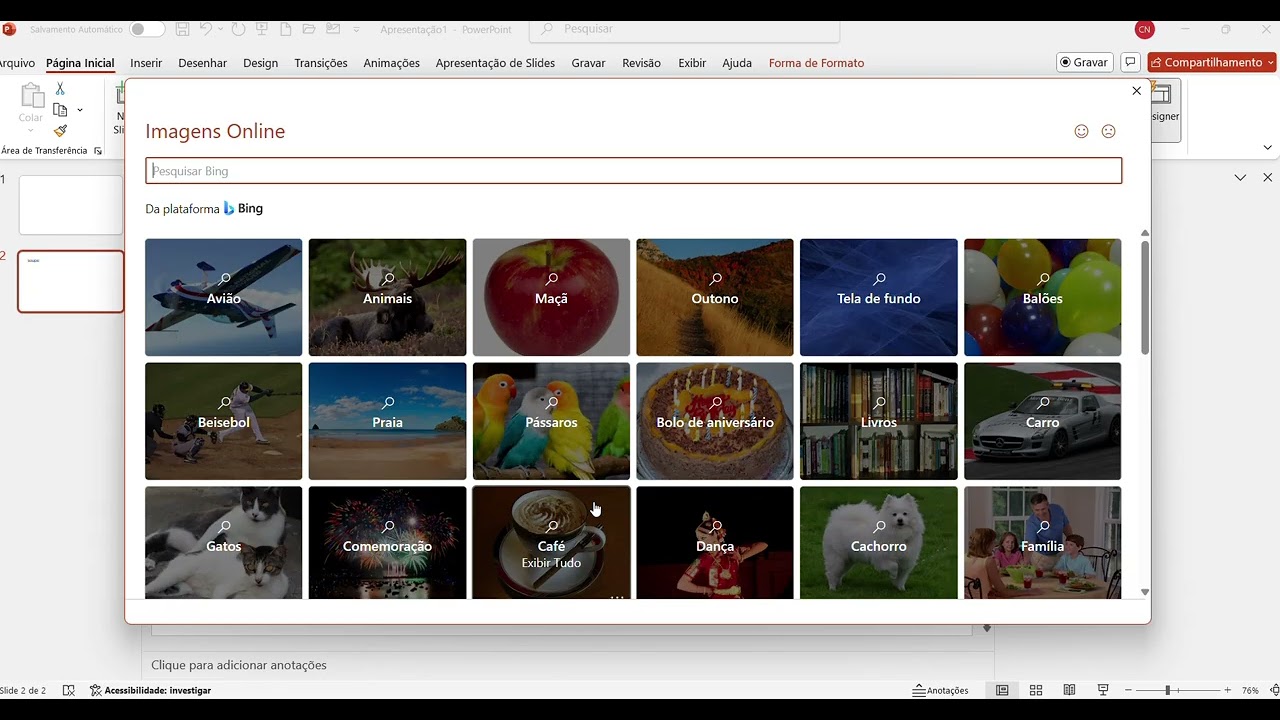Open the Arquivo tab
This screenshot has width=1280, height=720.
coord(17,63)
